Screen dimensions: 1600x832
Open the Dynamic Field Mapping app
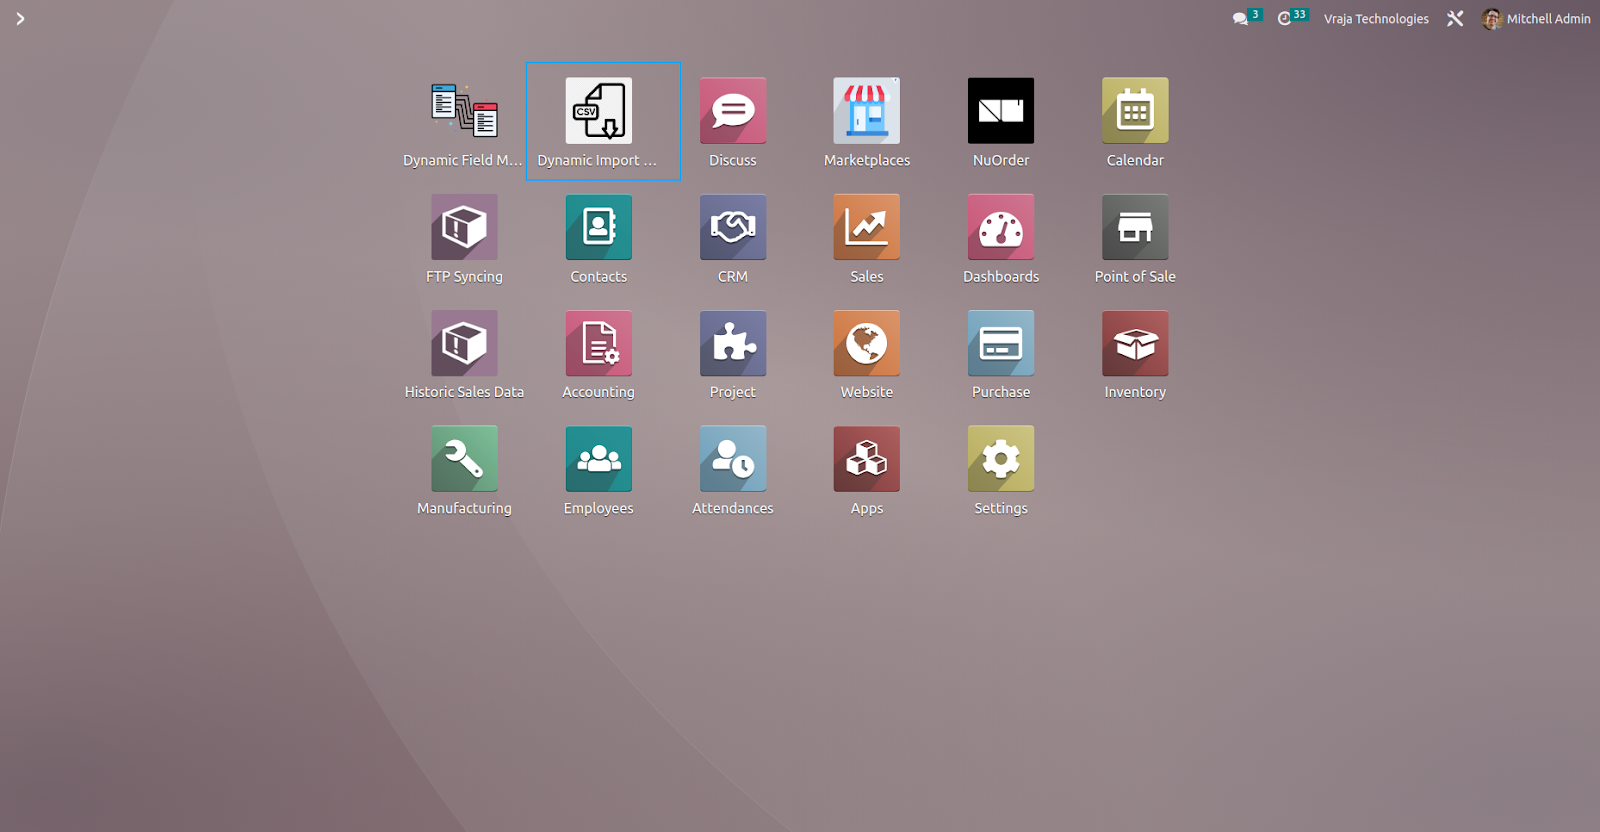coord(464,111)
